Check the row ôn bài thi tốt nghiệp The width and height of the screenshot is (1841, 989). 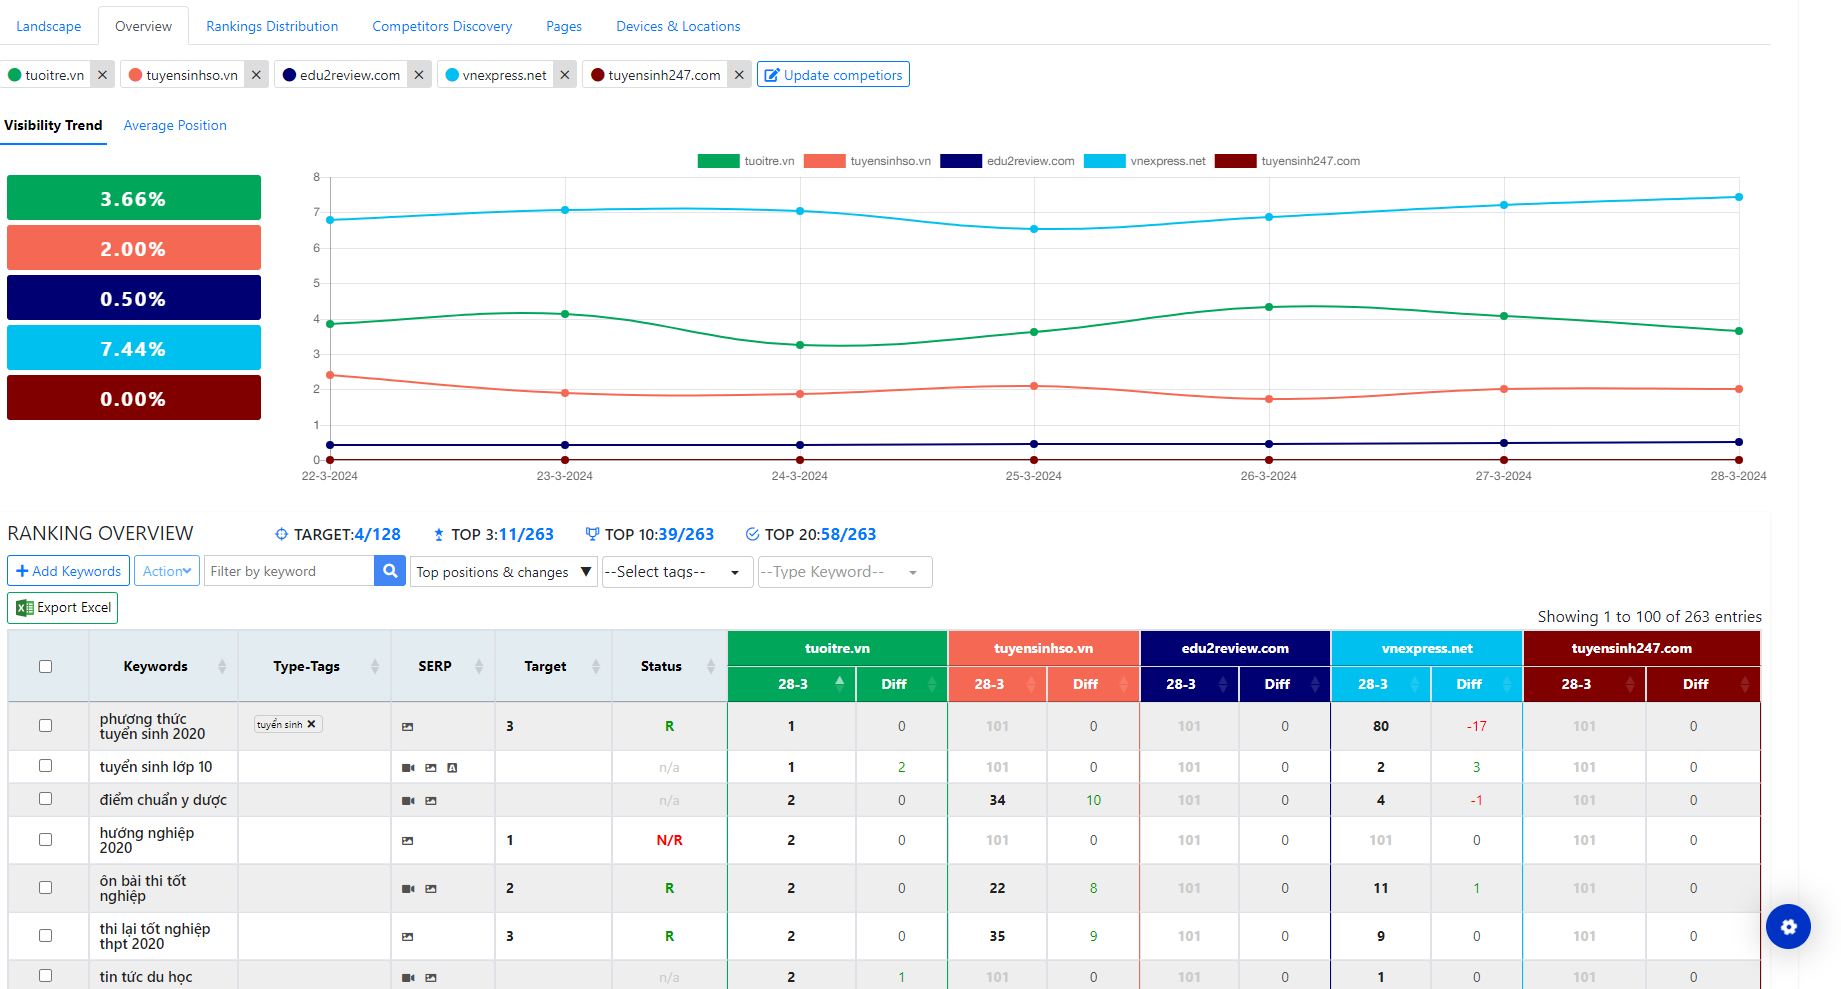point(45,888)
